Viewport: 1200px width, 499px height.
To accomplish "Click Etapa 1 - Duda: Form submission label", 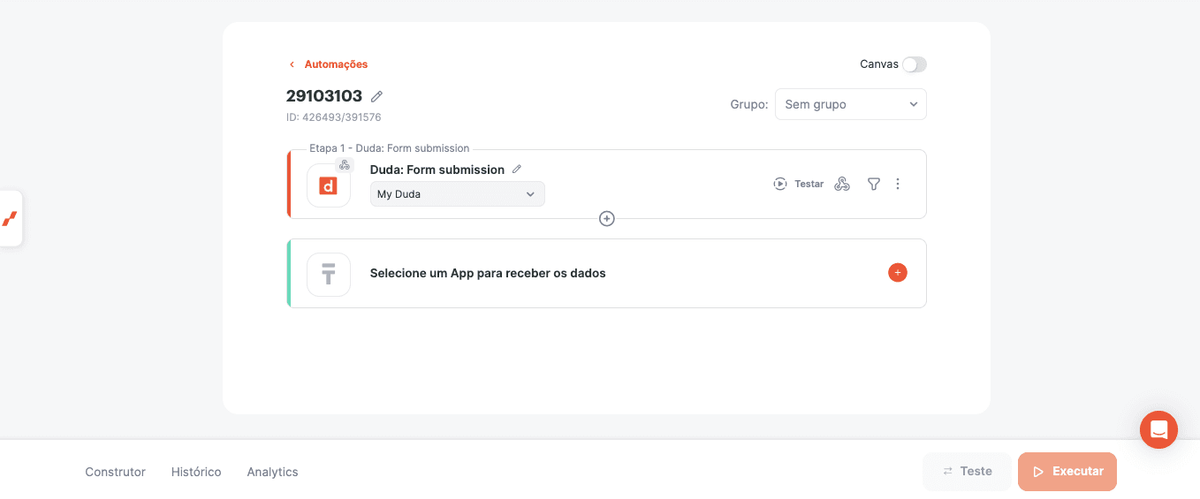I will click(x=389, y=148).
